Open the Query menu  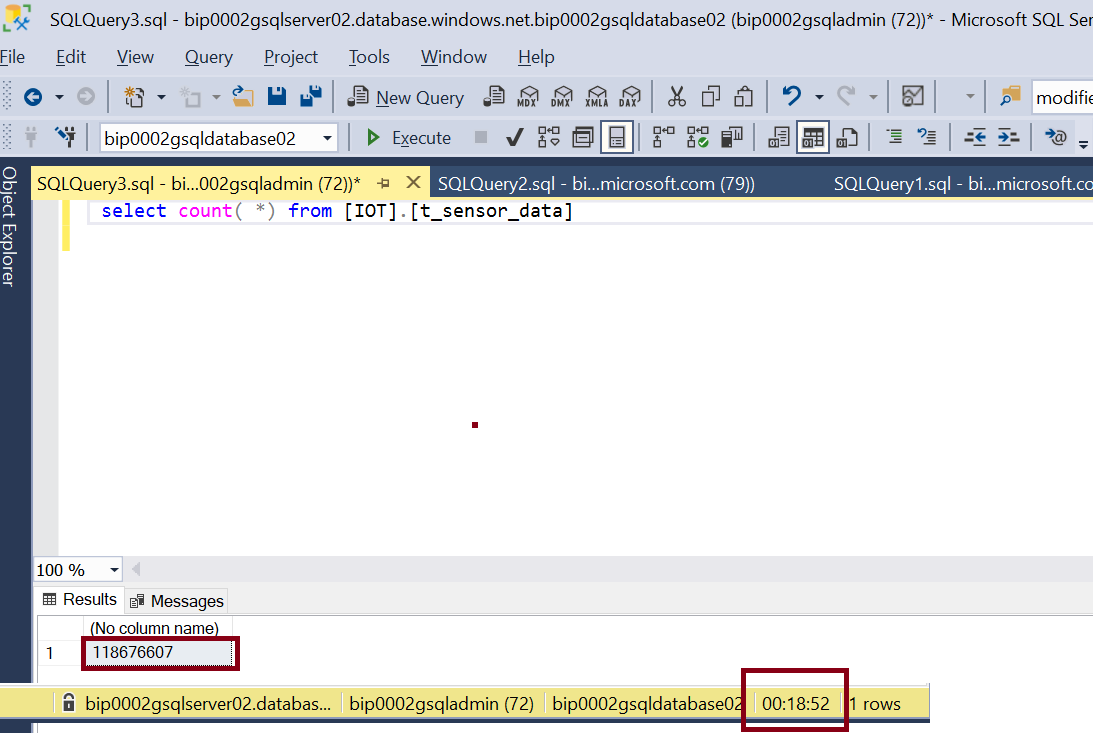point(208,57)
